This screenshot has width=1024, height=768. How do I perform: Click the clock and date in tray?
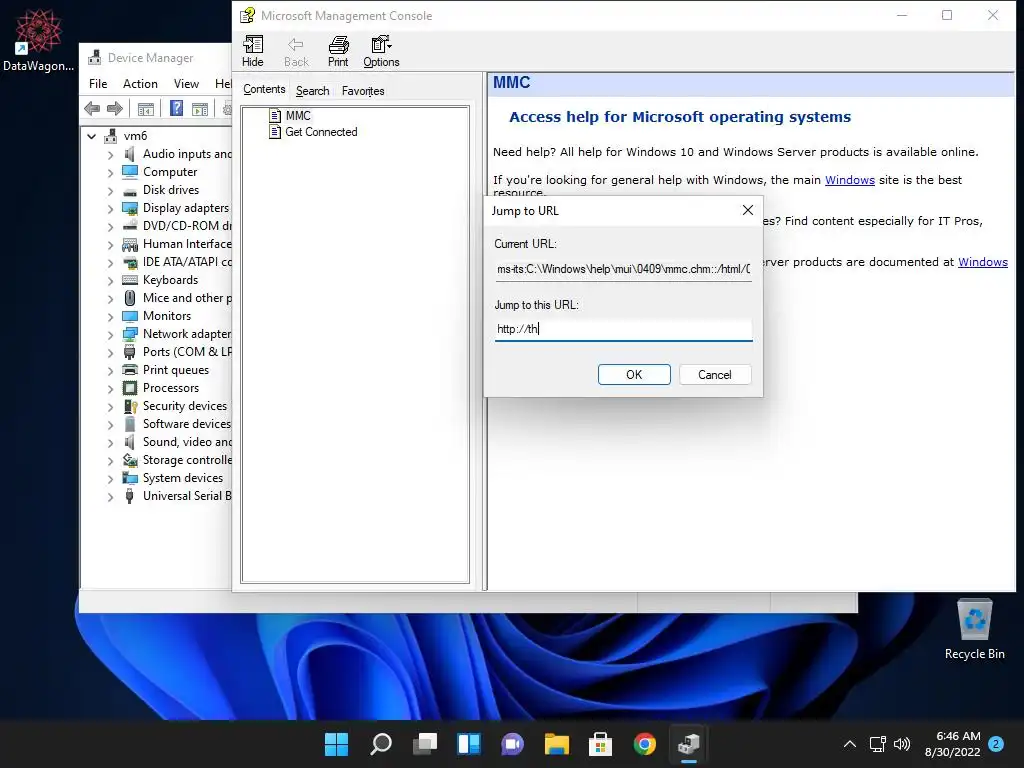[x=952, y=744]
